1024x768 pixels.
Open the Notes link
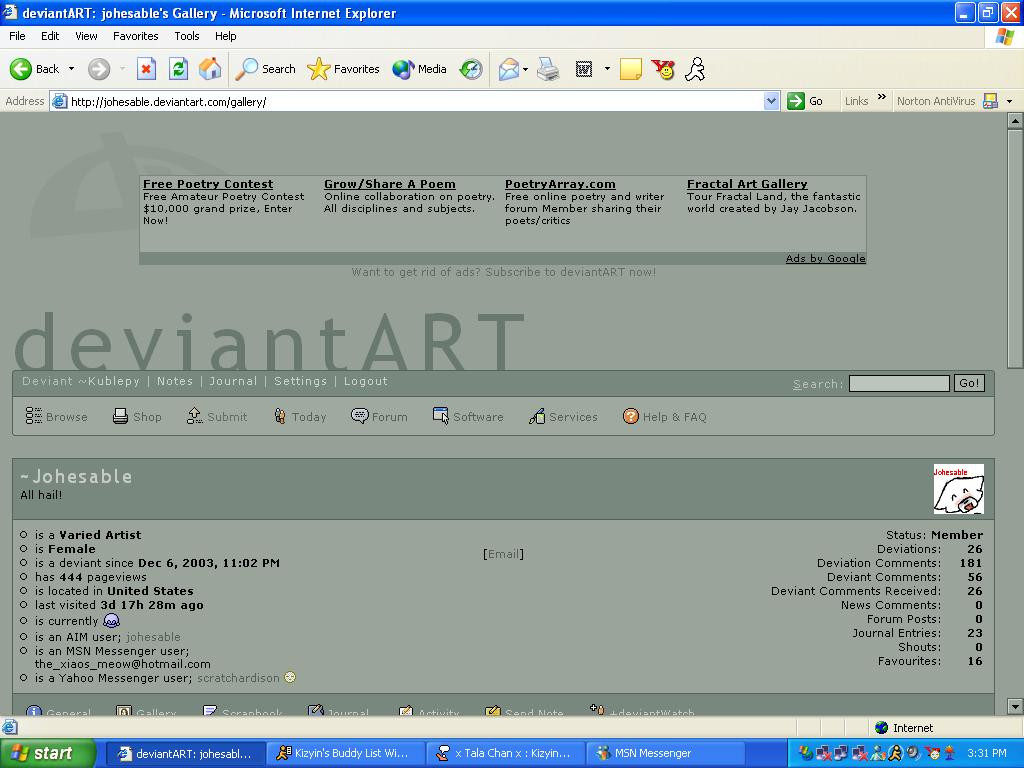[175, 381]
